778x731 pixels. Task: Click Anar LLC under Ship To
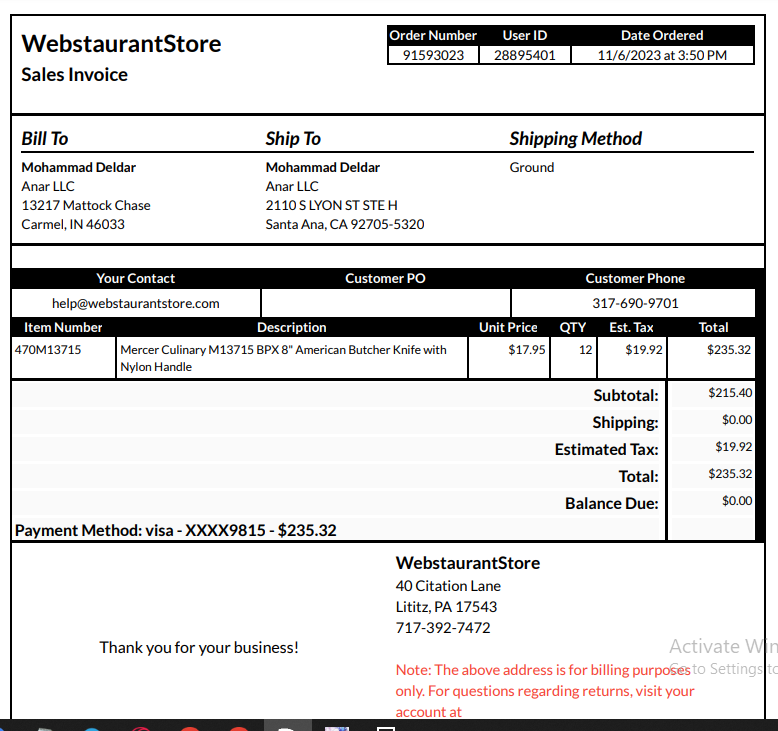[x=292, y=186]
